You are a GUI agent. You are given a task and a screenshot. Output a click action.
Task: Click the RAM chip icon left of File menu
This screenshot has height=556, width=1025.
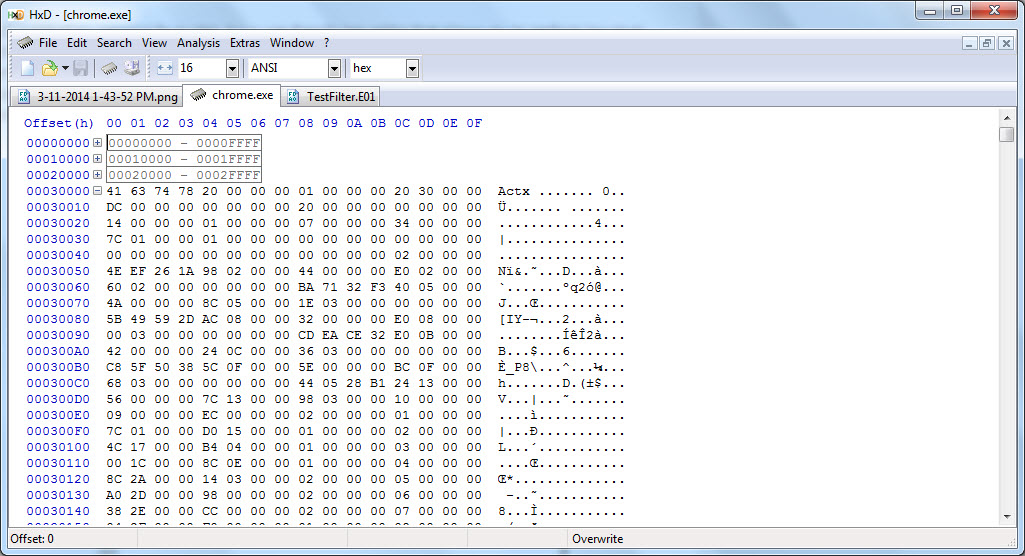point(25,42)
